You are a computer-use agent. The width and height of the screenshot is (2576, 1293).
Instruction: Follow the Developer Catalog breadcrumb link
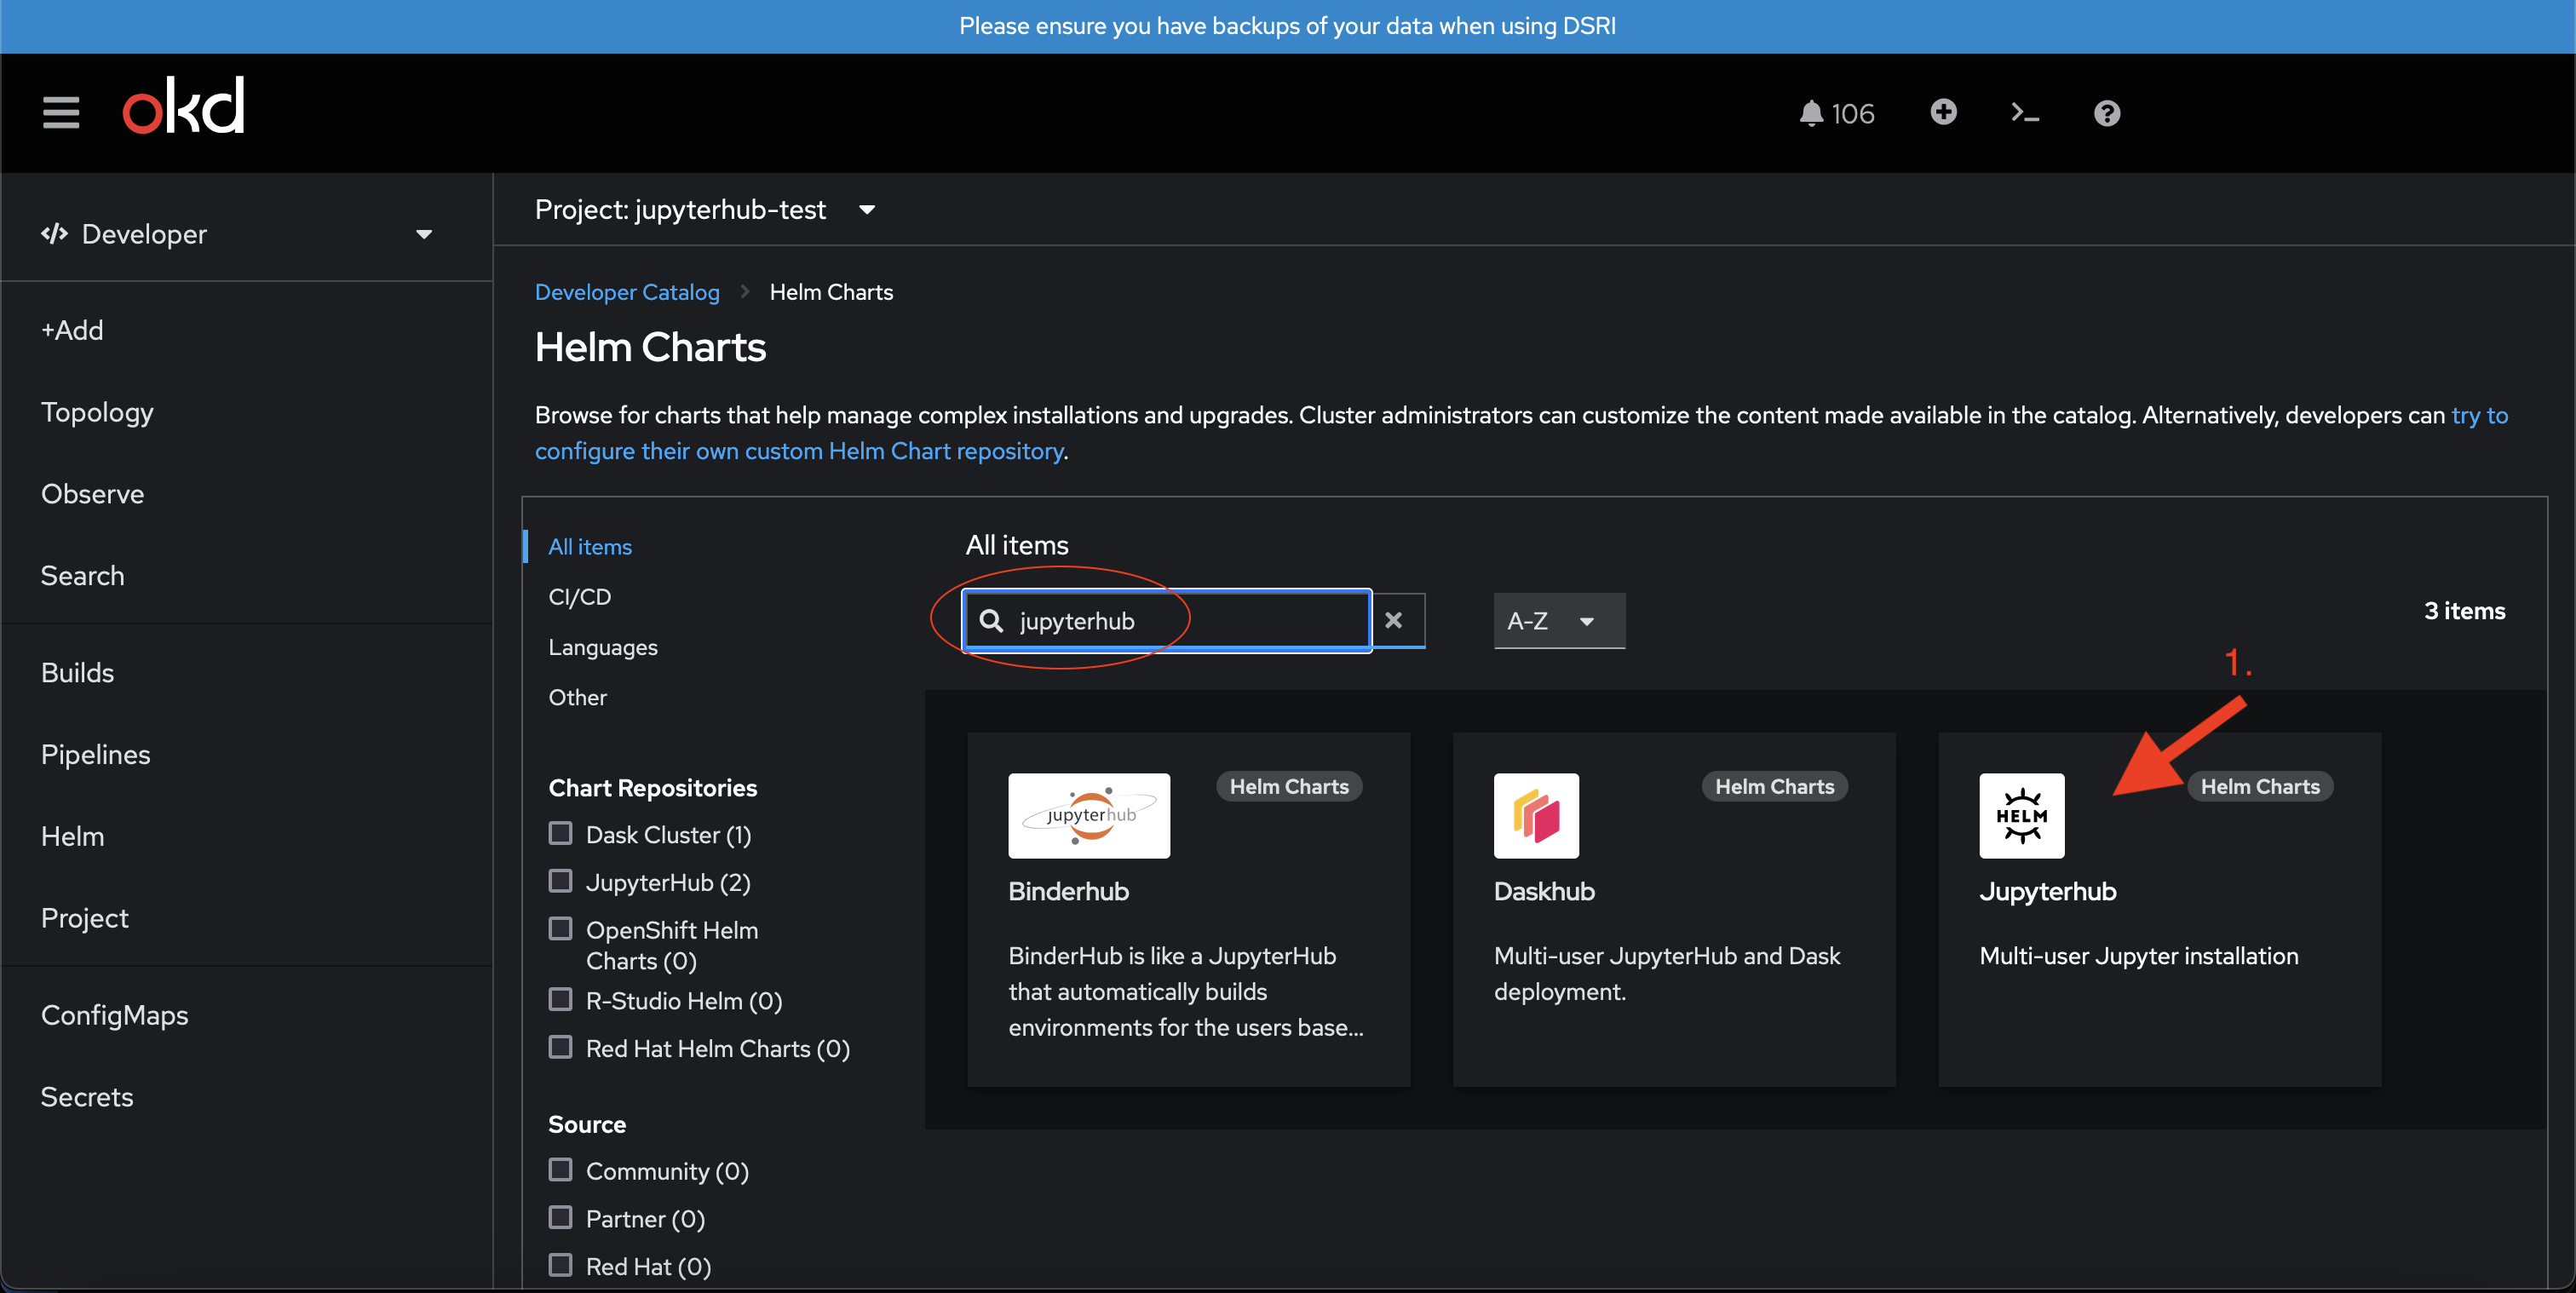tap(627, 292)
